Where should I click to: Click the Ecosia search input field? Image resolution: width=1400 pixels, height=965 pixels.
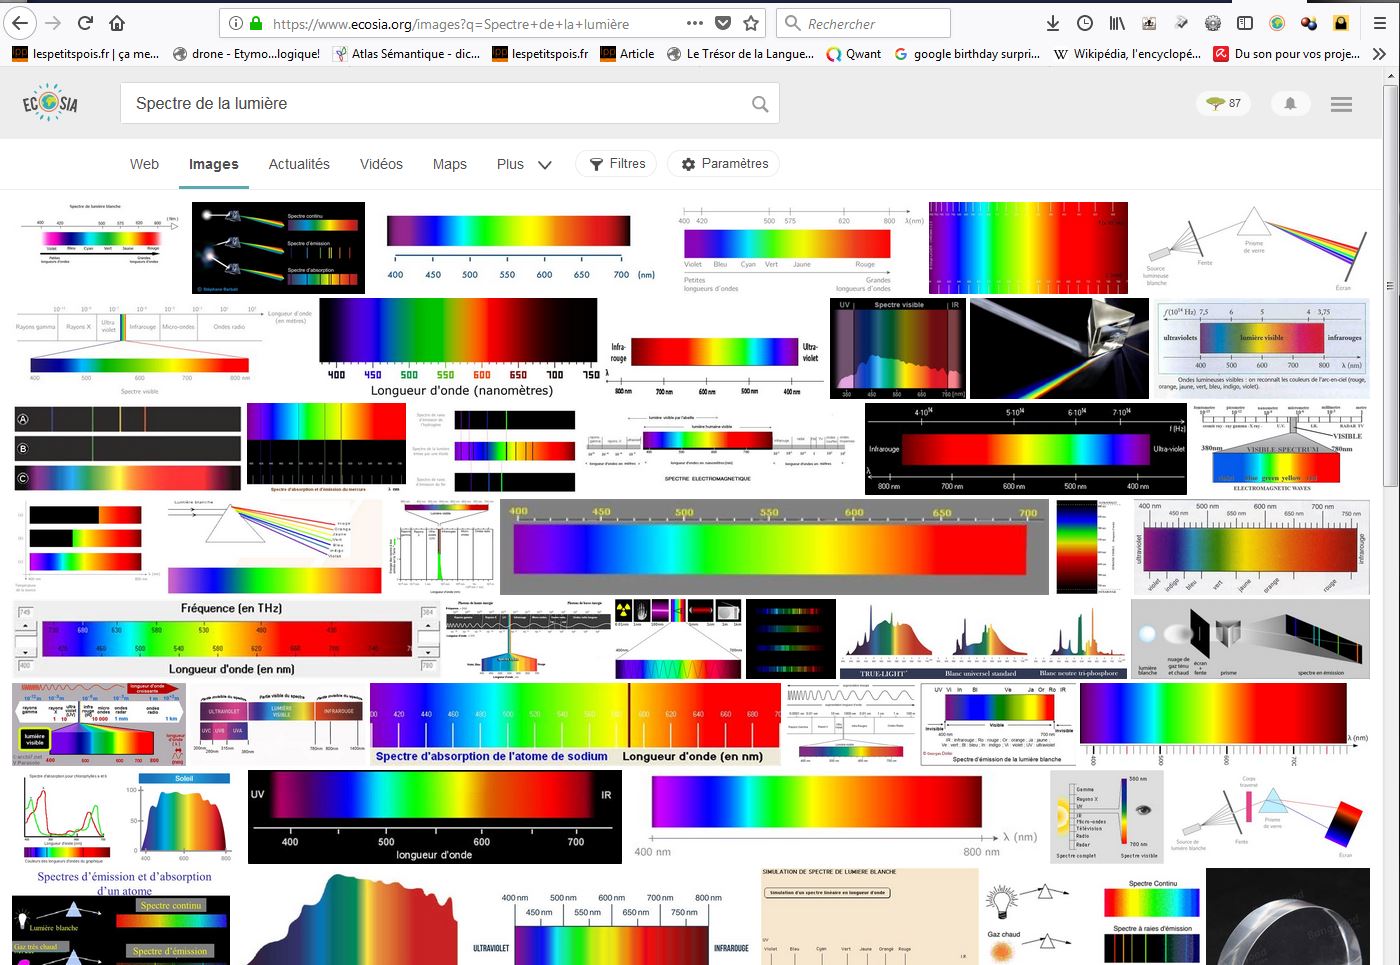point(435,104)
